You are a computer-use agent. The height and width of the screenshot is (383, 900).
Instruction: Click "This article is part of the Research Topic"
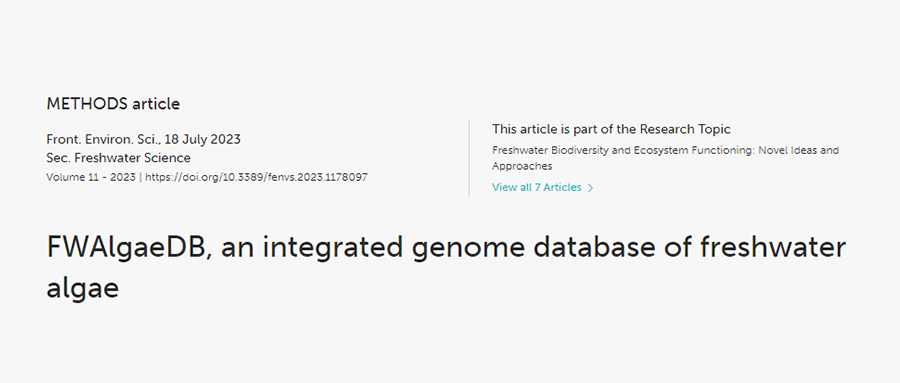611,129
